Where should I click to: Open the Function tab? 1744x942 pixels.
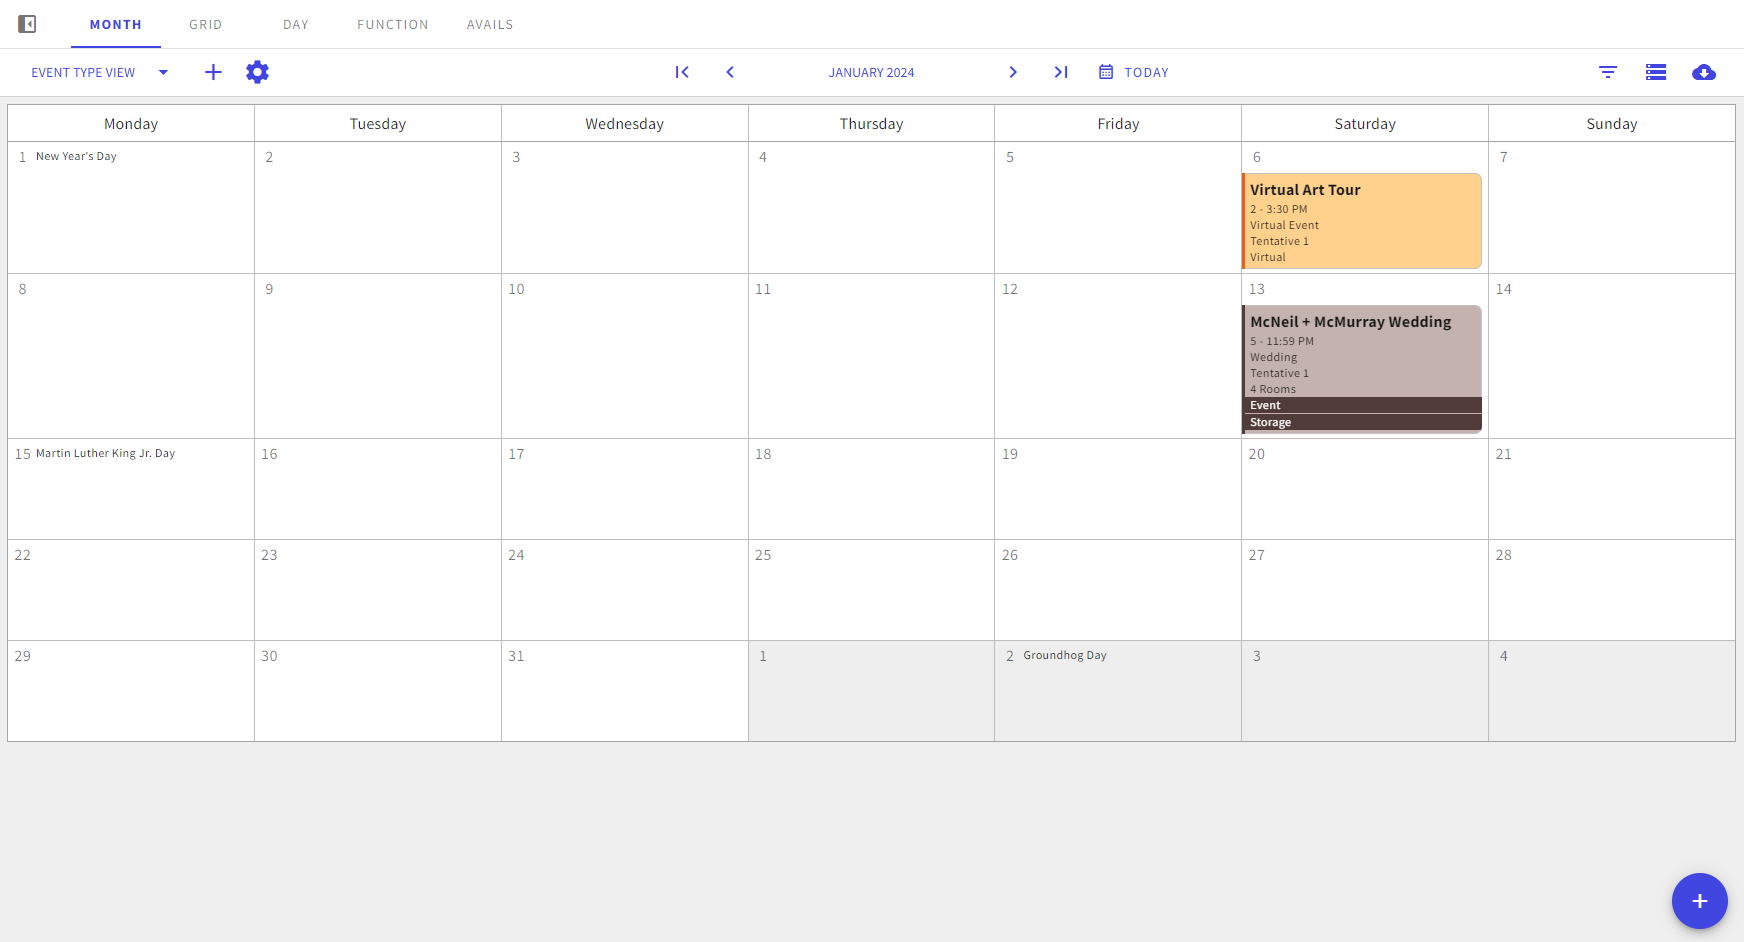(x=393, y=24)
